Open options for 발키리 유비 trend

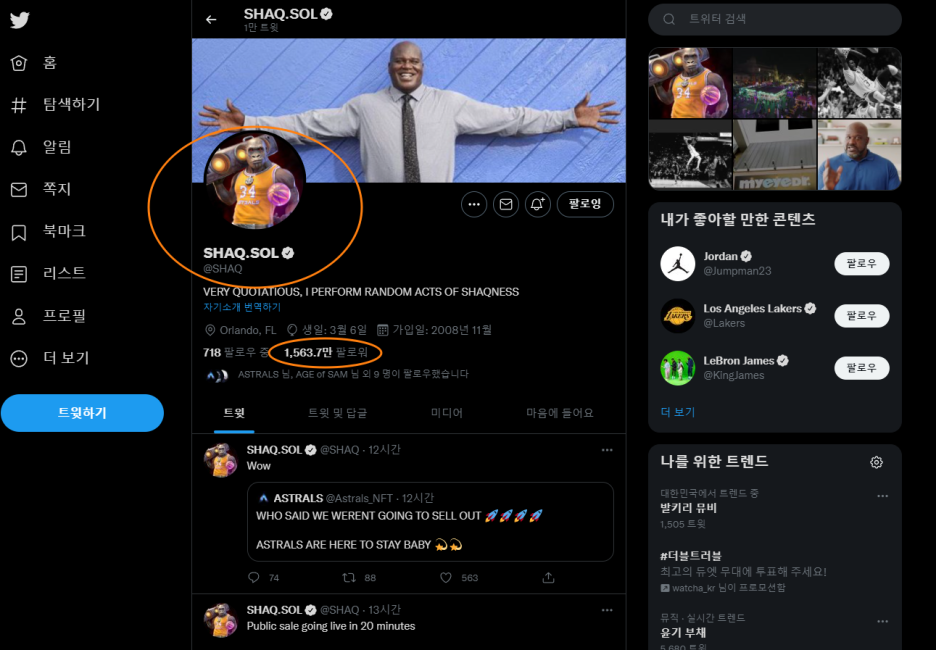(882, 496)
